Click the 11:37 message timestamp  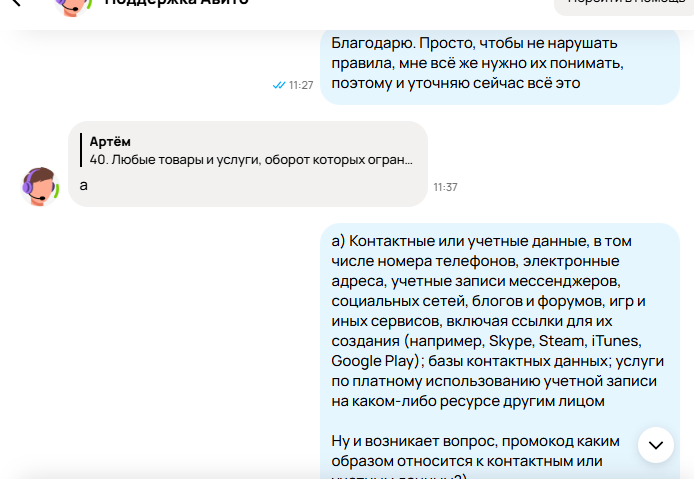pyautogui.click(x=446, y=187)
